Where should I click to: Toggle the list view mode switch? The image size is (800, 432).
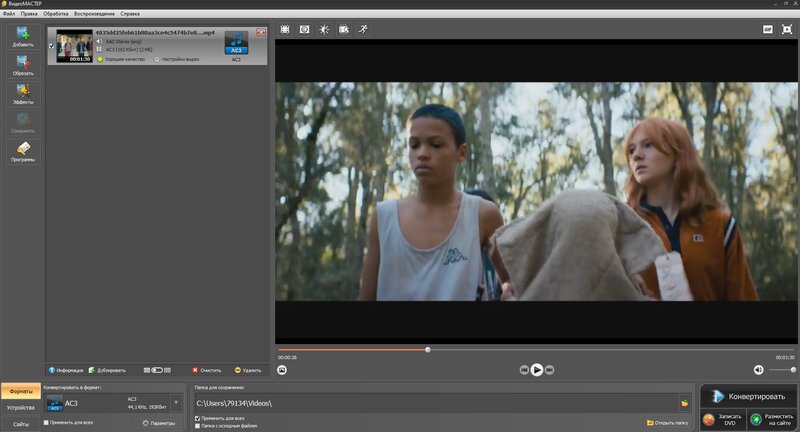pos(157,370)
